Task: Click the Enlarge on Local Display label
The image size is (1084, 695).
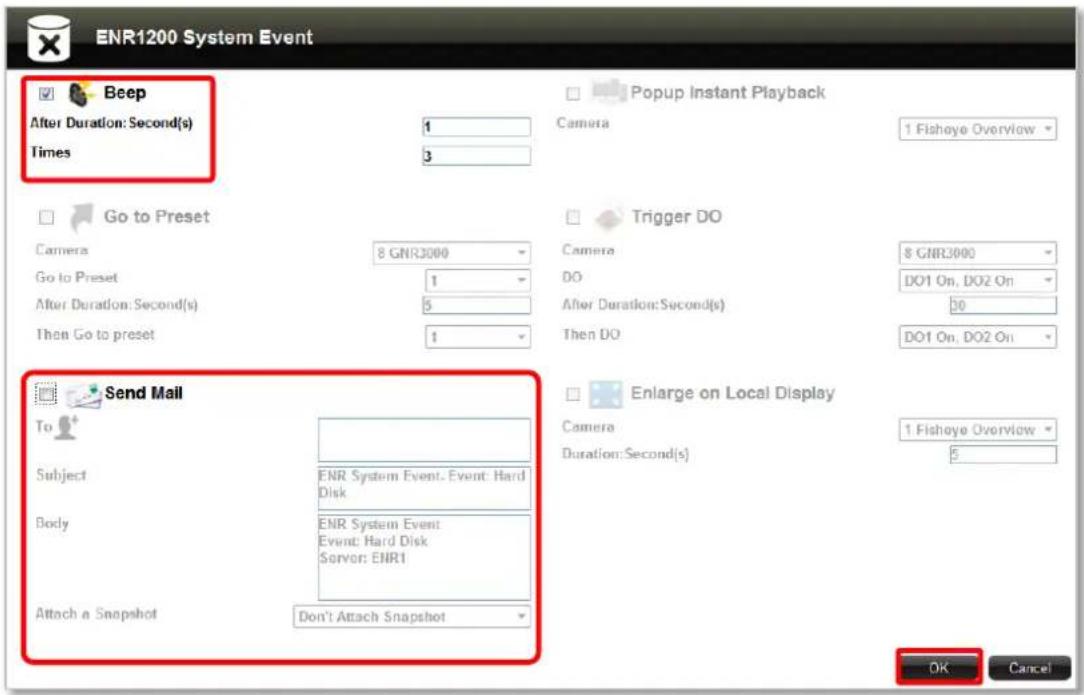Action: [732, 393]
